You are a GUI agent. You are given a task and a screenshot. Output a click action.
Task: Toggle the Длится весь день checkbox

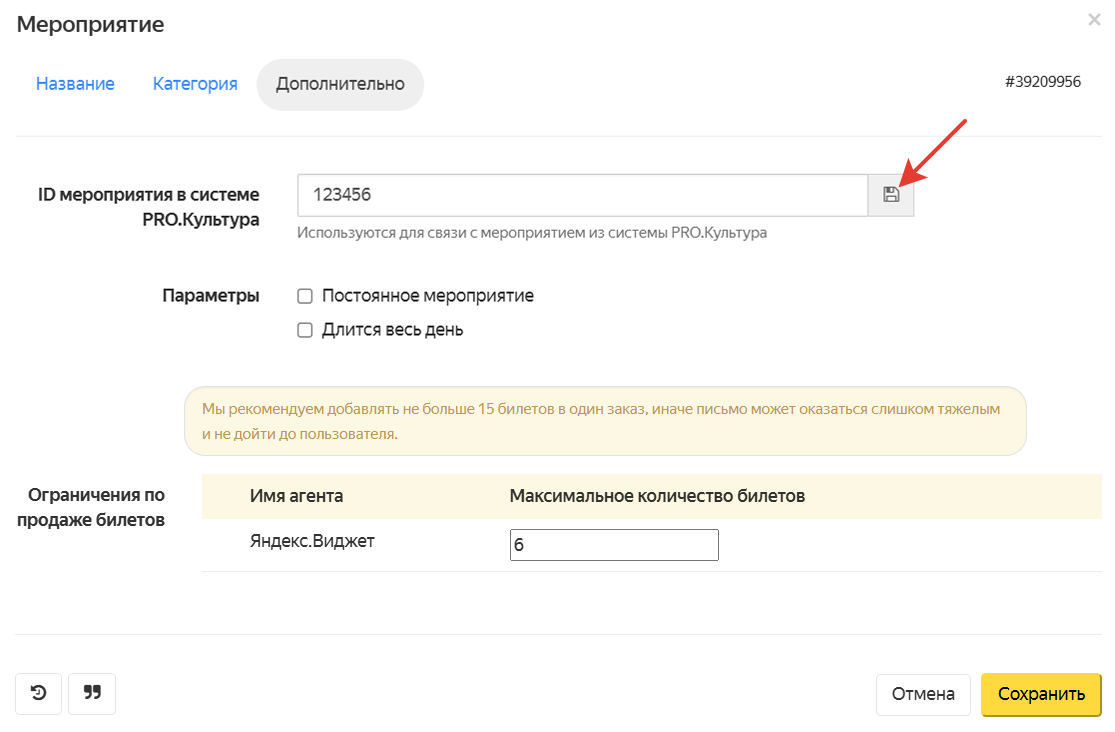pyautogui.click(x=306, y=330)
